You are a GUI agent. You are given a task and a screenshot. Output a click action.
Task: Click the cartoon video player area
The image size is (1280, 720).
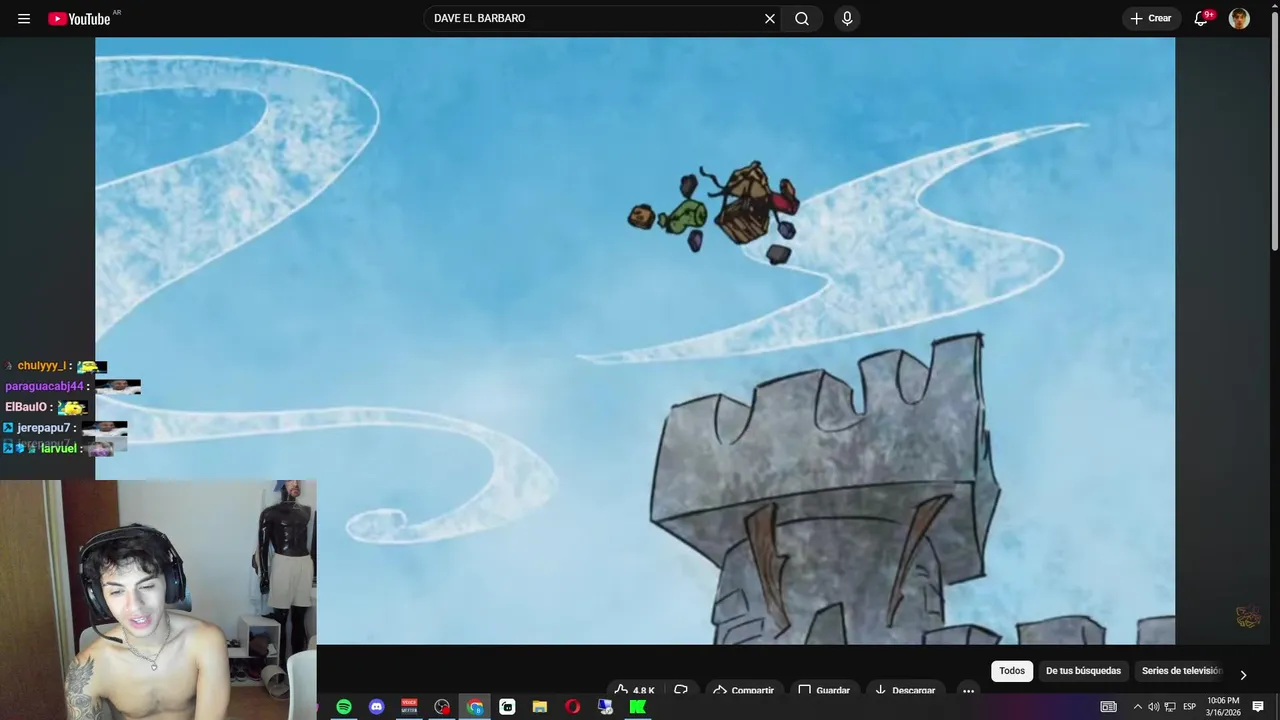coord(635,341)
